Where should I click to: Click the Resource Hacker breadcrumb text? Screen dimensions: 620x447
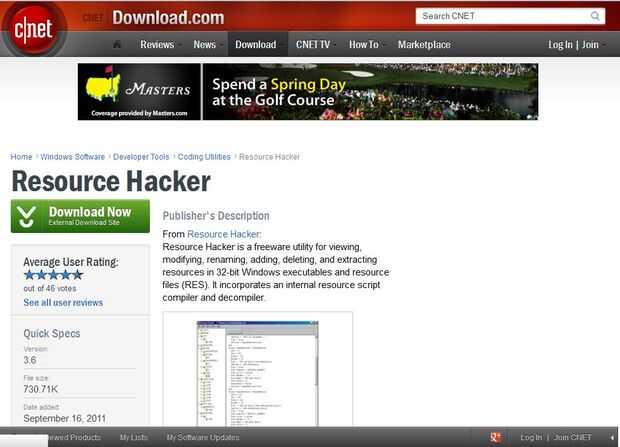tap(269, 157)
